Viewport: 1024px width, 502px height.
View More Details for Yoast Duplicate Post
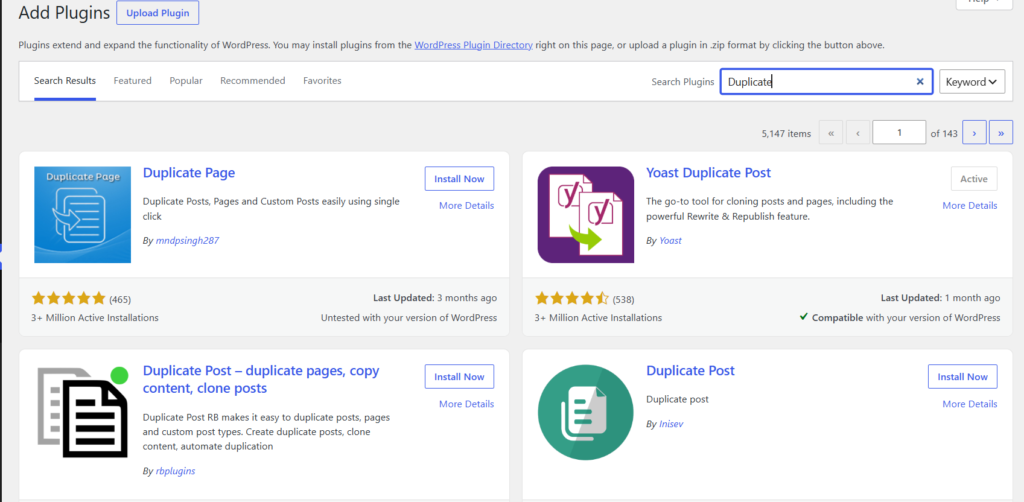970,206
